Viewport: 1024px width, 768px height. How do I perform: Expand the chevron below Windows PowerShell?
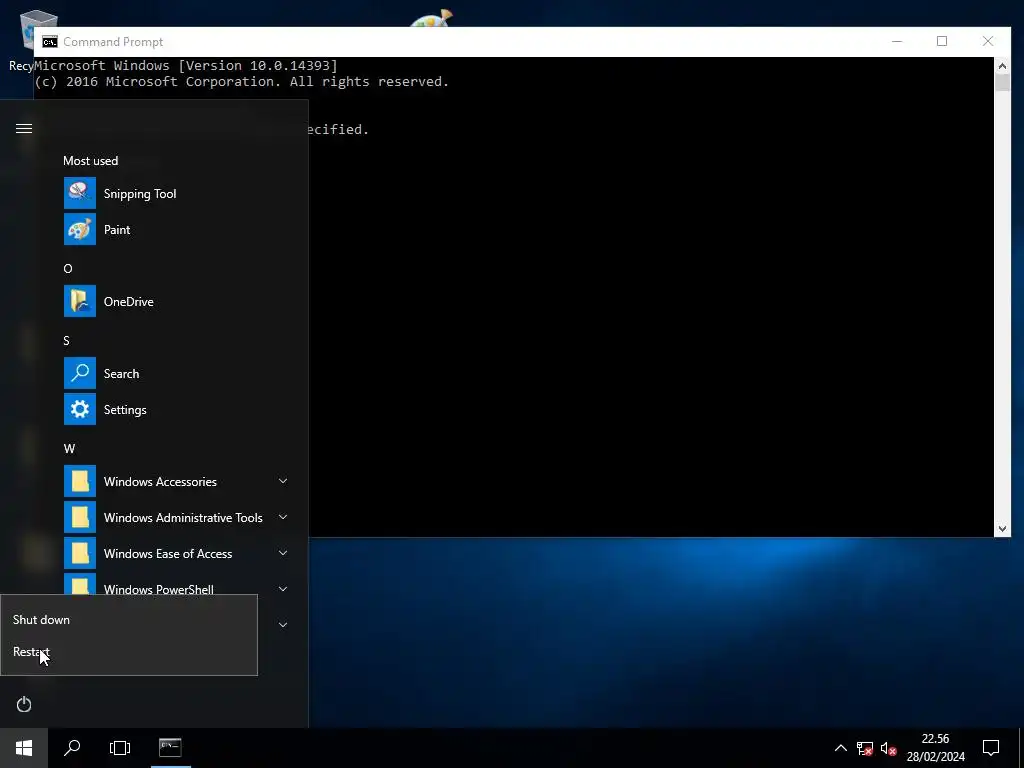[x=283, y=625]
